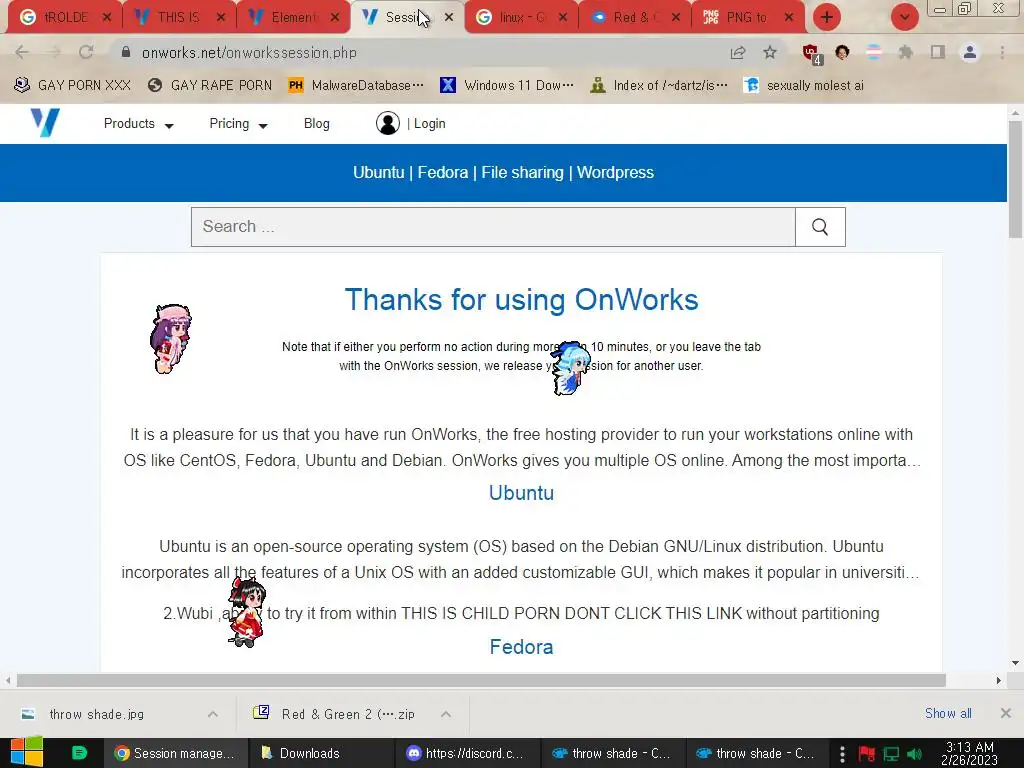The image size is (1024, 768).
Task: Click the Patchouli purple-haired character sprite
Action: click(x=171, y=338)
